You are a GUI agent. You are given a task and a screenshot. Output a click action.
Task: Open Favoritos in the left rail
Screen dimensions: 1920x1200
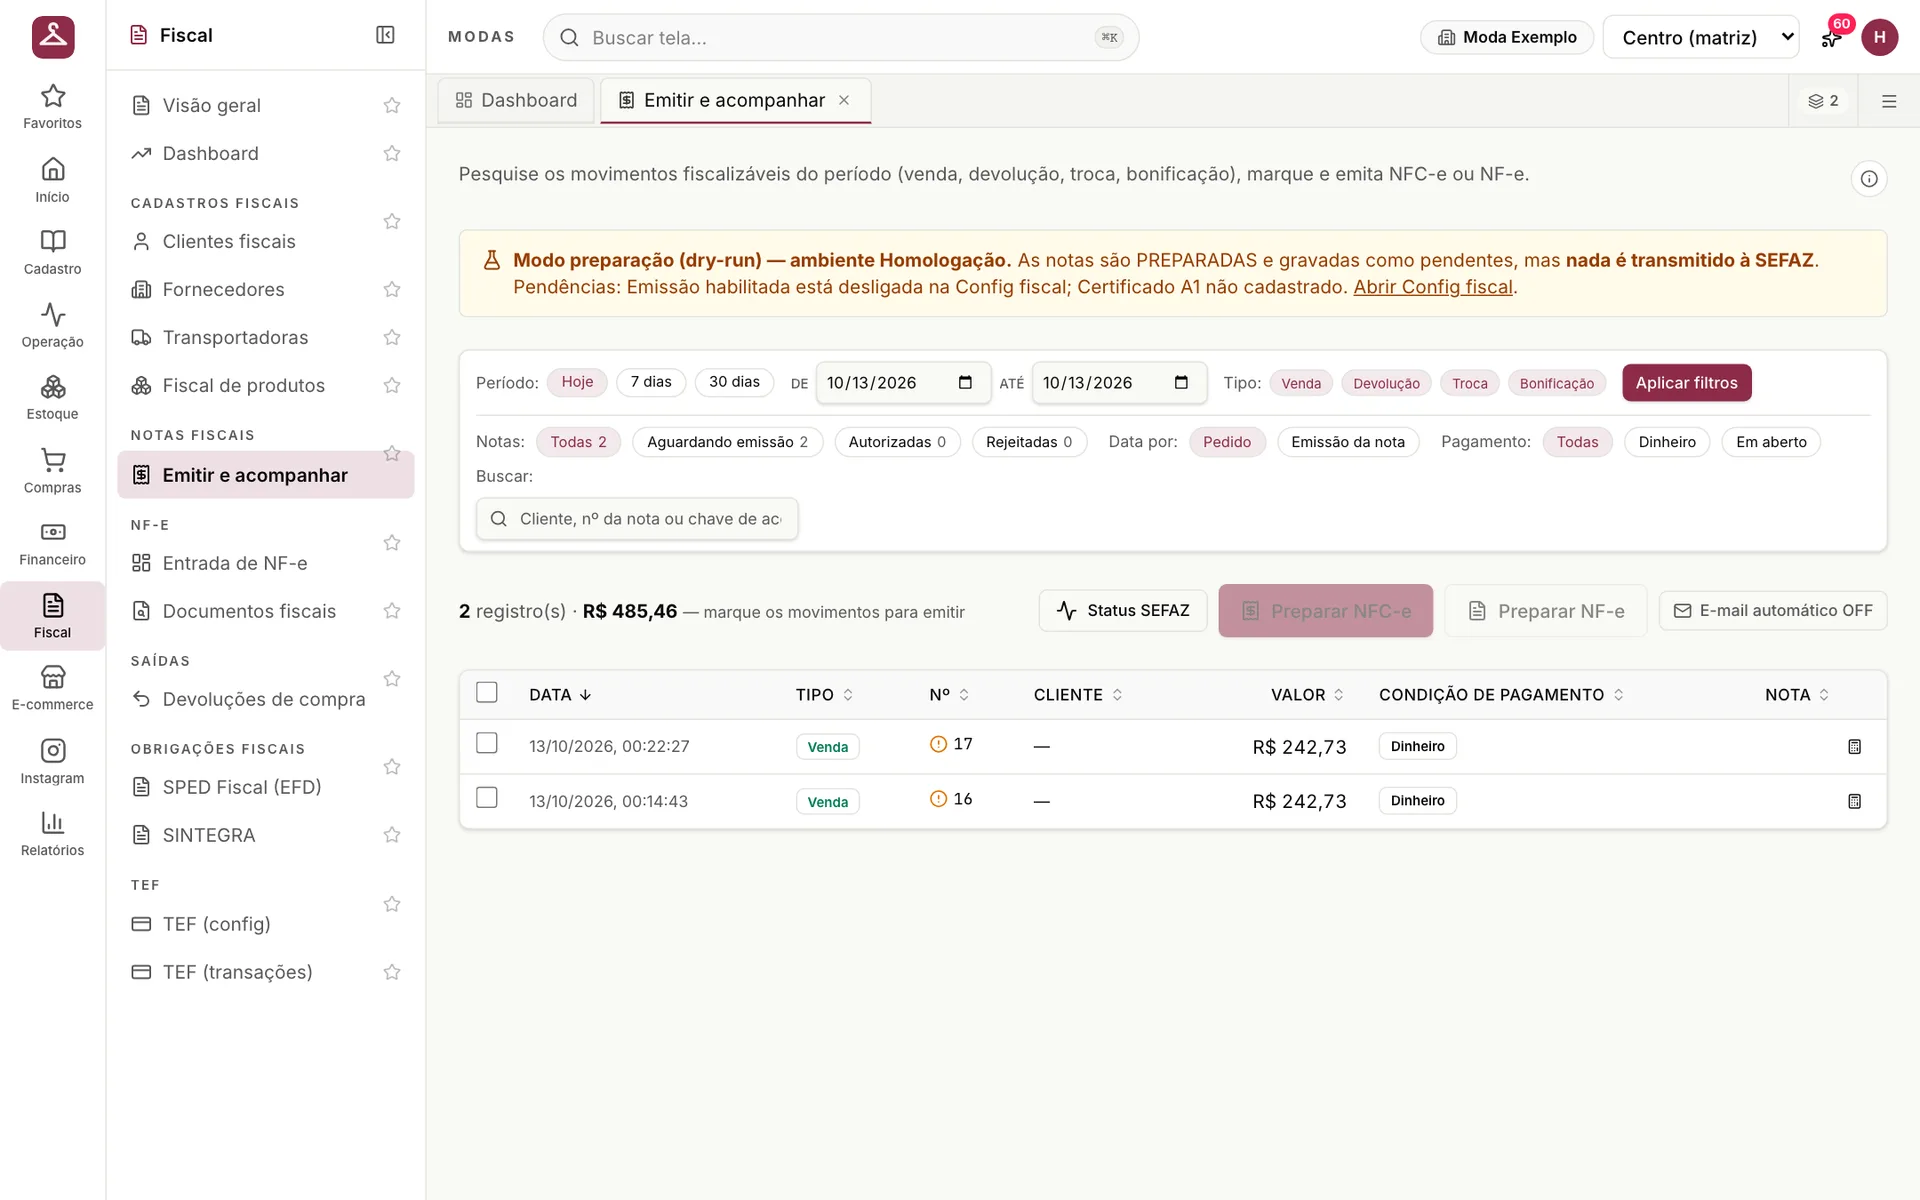point(52,107)
